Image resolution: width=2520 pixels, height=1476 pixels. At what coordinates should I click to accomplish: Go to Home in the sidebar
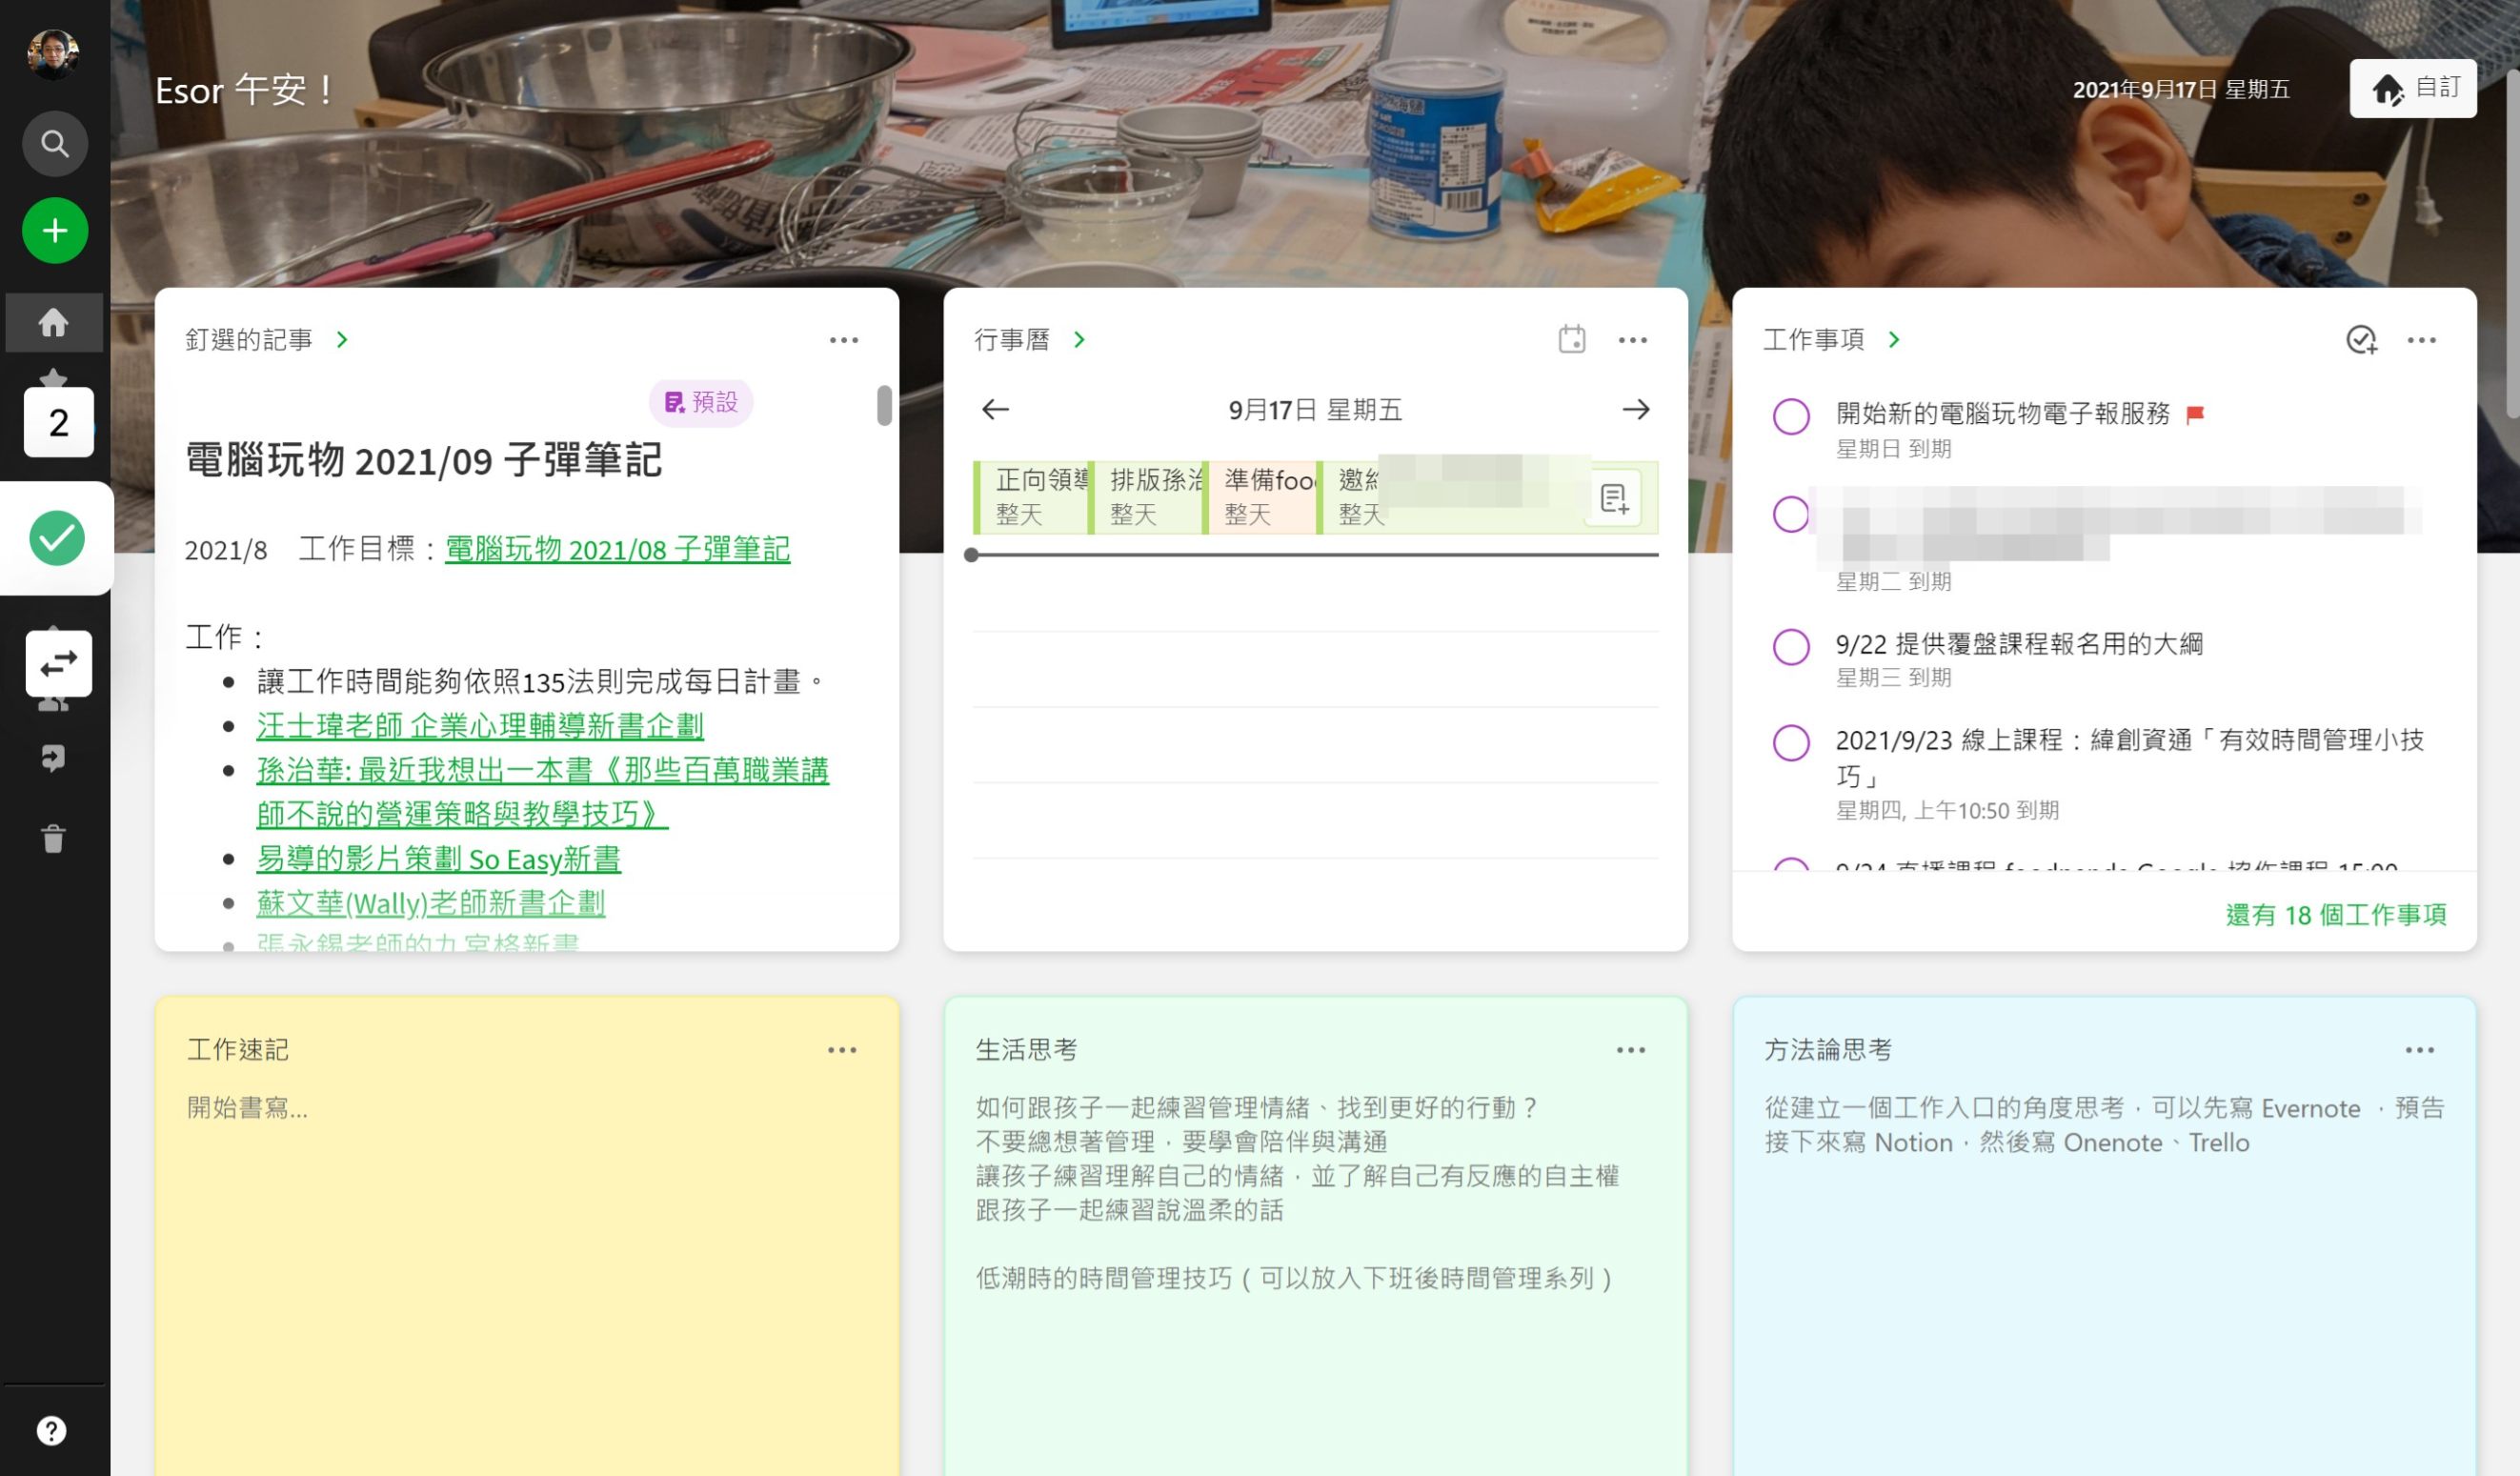[54, 322]
